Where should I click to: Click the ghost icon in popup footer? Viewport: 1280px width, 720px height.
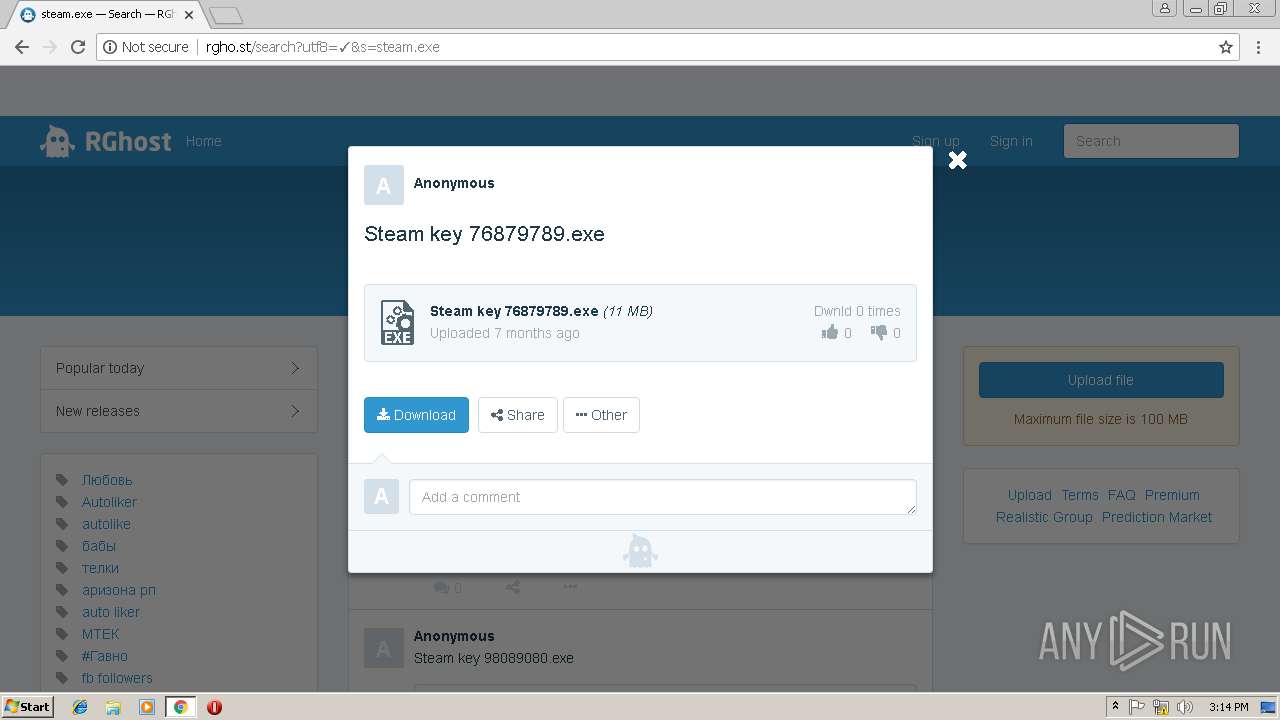point(640,551)
